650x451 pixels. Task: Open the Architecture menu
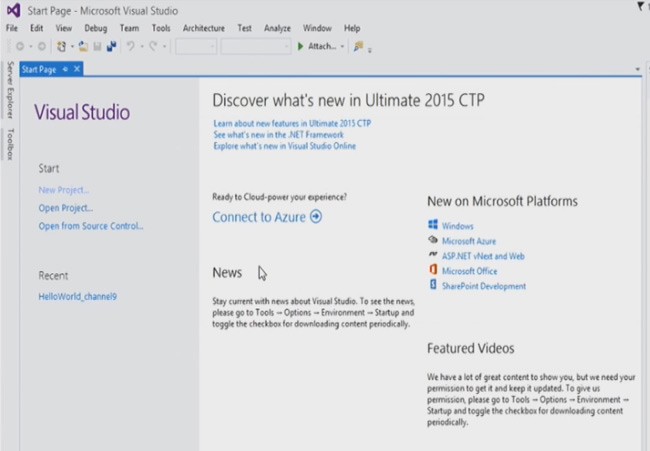[204, 28]
